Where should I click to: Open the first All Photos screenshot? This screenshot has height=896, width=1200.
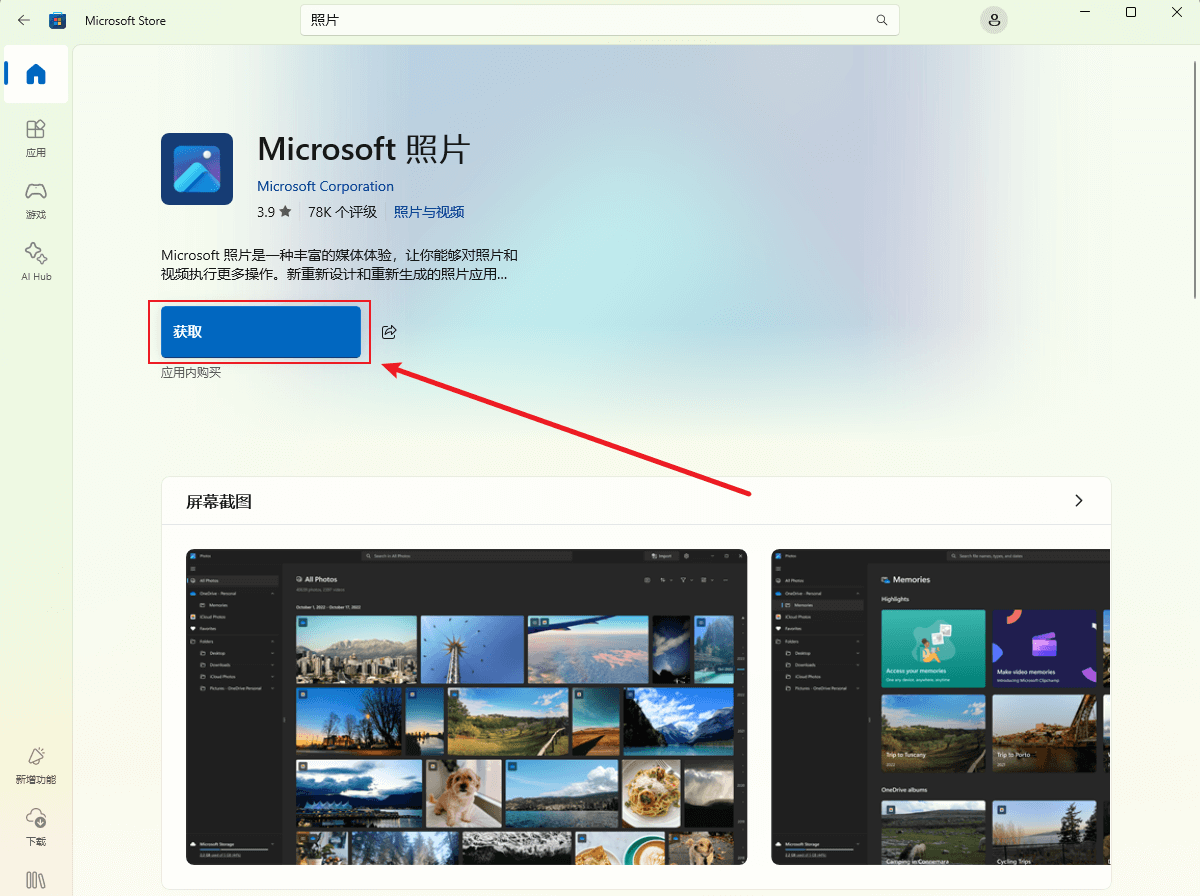465,706
